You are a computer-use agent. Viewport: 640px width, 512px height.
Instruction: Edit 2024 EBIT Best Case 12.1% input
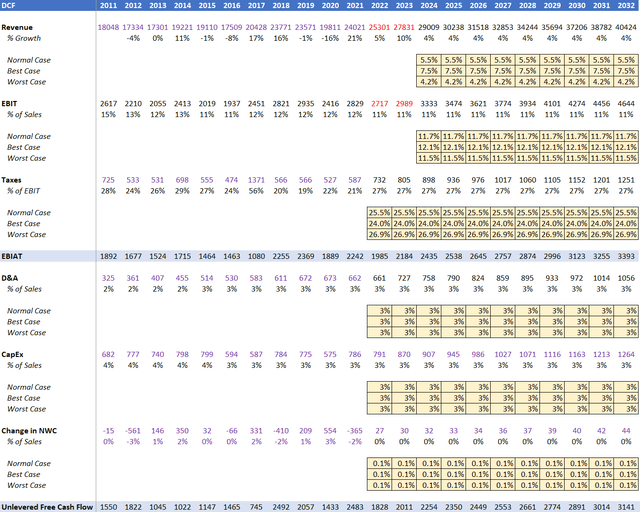pos(429,147)
